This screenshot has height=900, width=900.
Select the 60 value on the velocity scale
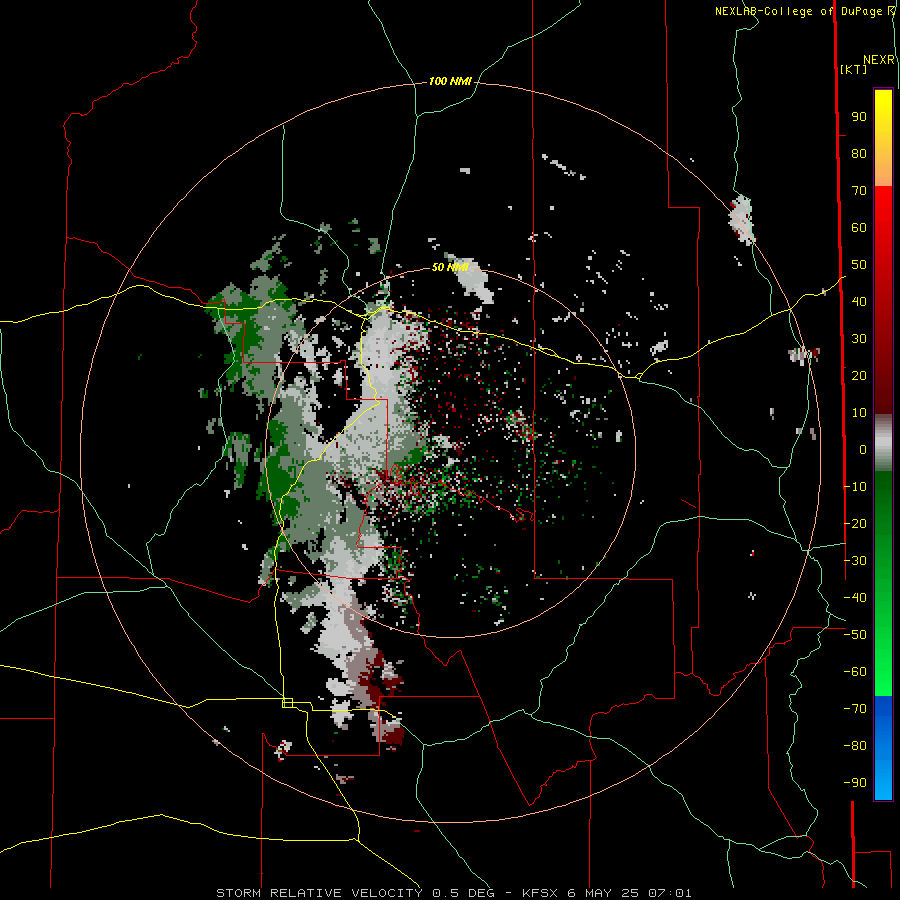point(859,228)
